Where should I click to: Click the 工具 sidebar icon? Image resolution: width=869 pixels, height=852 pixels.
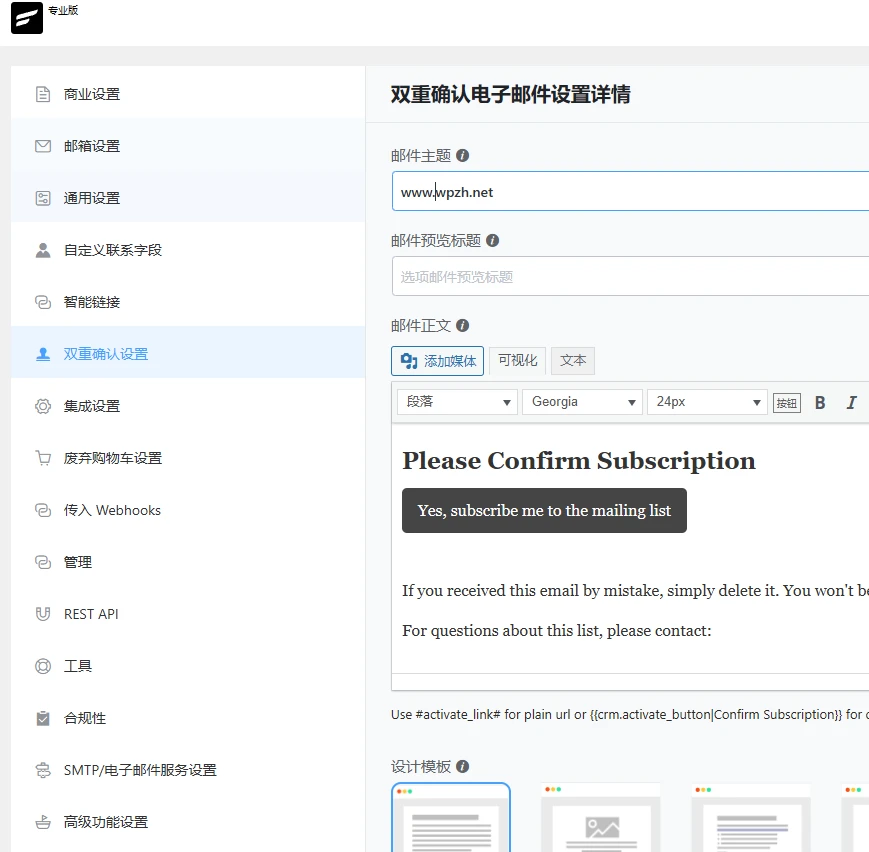click(x=42, y=666)
